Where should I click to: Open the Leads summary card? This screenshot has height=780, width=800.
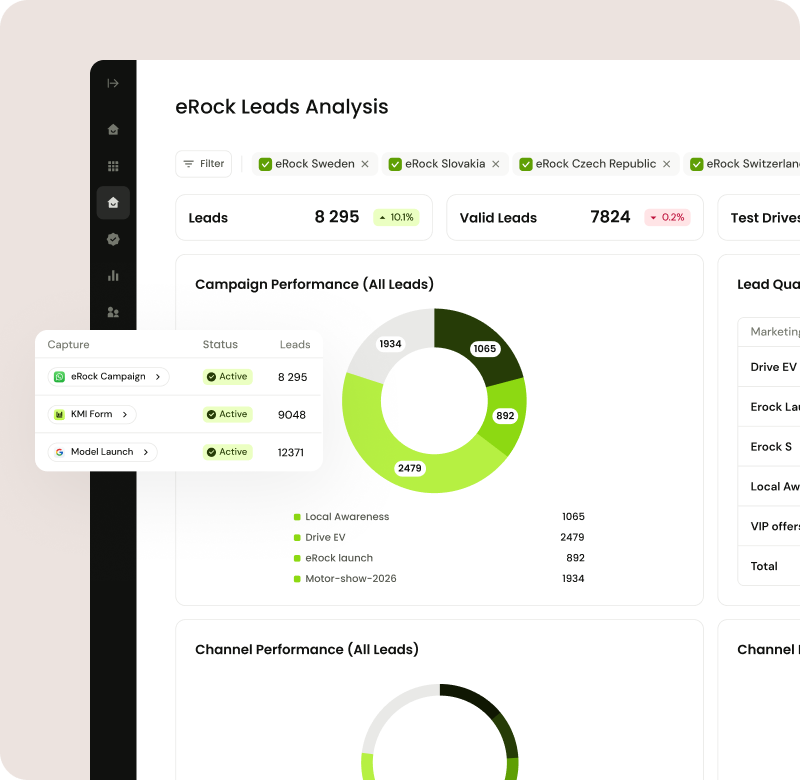click(304, 218)
